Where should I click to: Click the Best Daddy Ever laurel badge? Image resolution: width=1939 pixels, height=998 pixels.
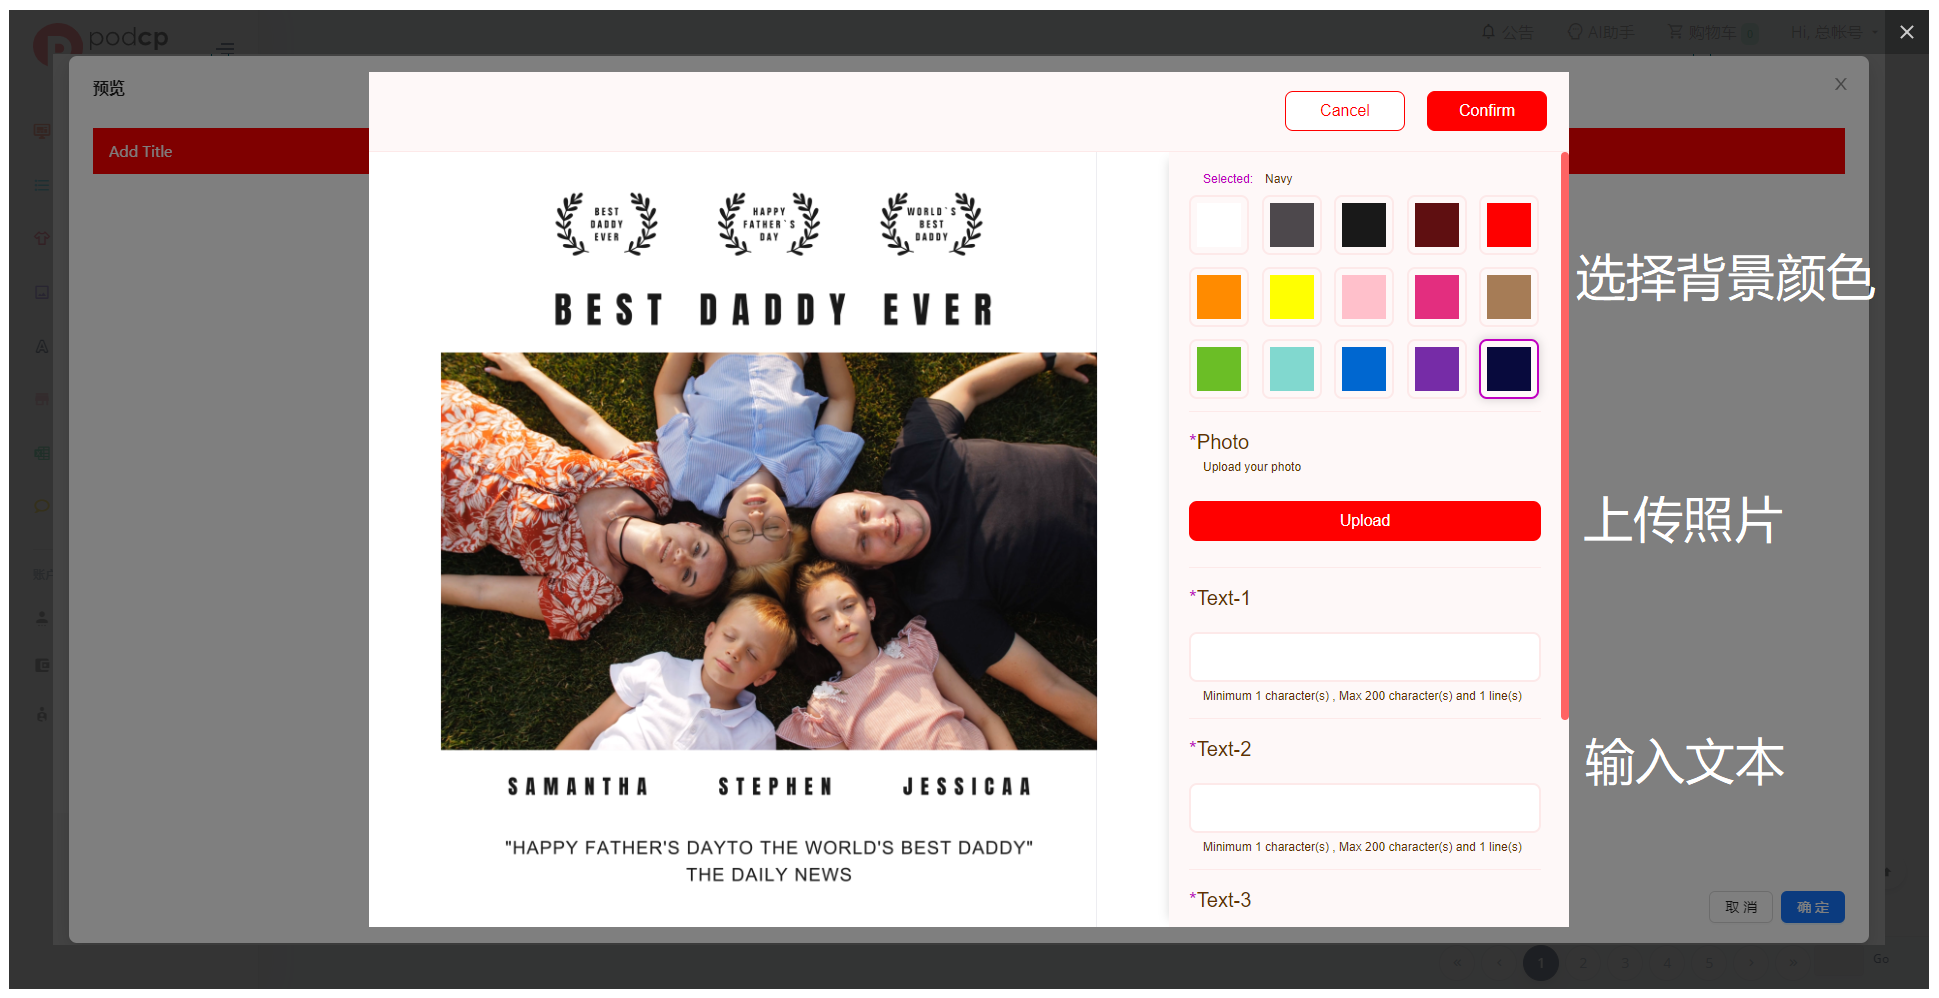tap(606, 224)
